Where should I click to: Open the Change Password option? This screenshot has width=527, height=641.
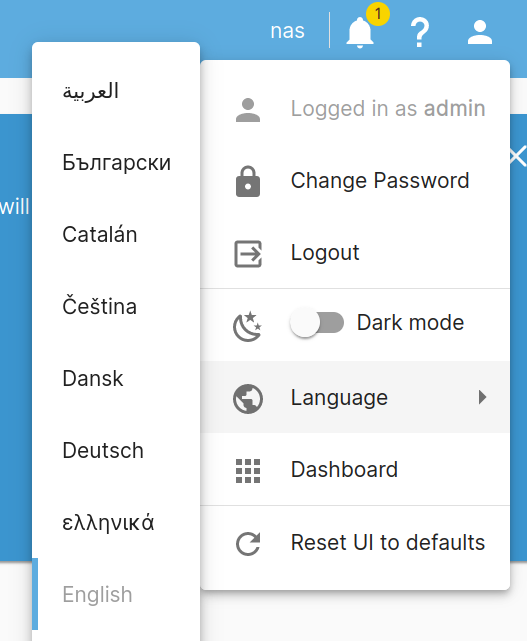click(355, 180)
